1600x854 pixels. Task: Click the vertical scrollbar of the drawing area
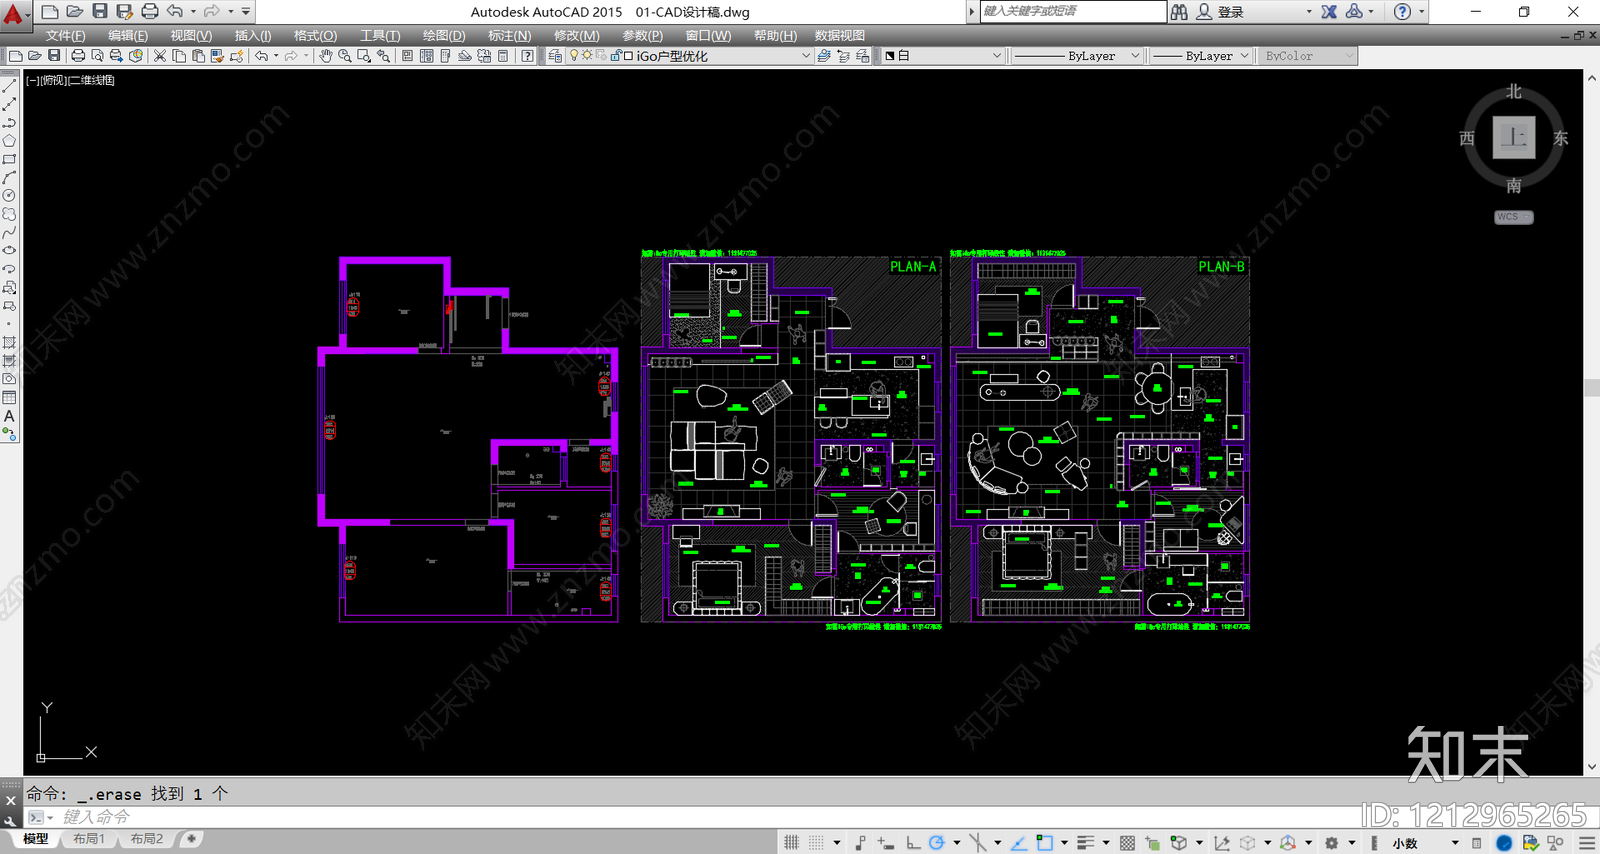1592,421
